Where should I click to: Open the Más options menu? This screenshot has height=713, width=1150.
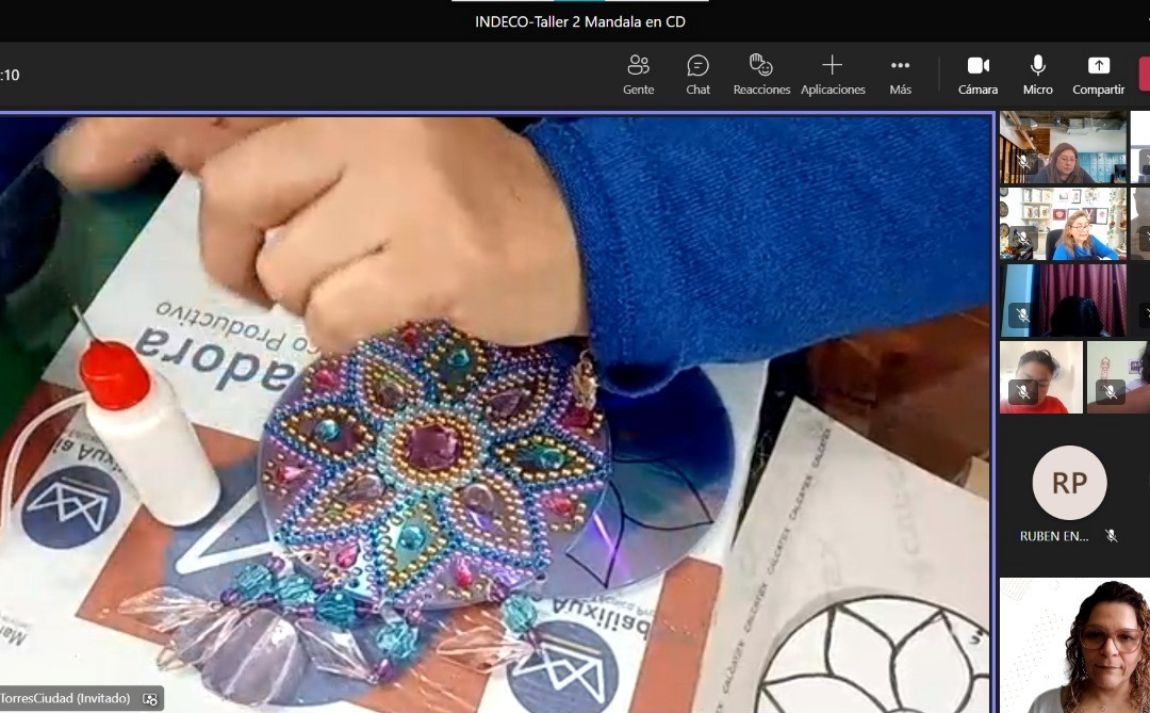point(900,74)
